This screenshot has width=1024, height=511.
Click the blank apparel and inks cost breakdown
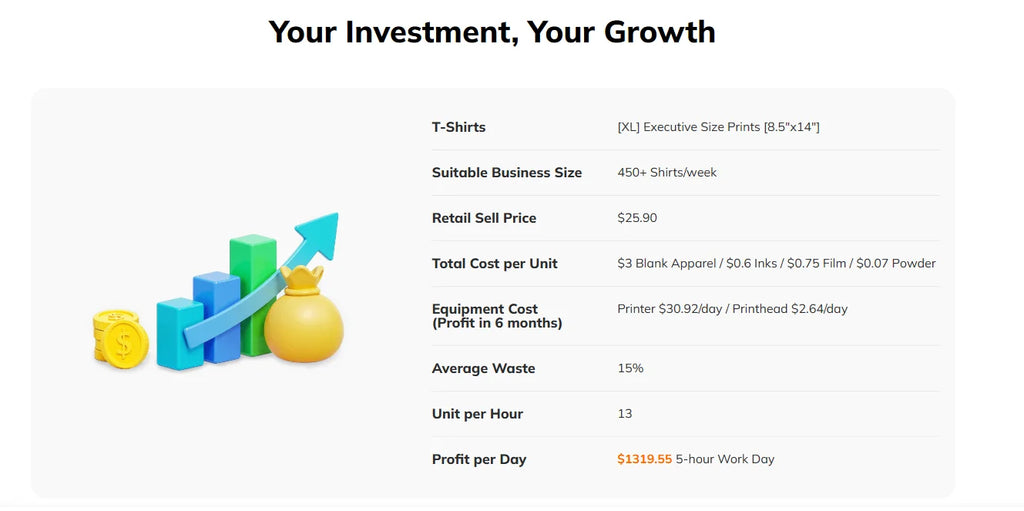[x=776, y=263]
